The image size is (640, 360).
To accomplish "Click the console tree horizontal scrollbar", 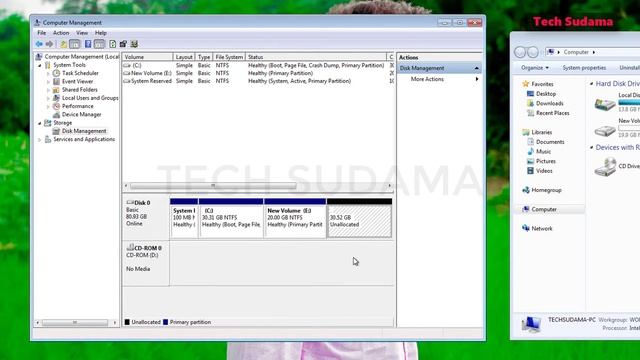I will tap(75, 322).
